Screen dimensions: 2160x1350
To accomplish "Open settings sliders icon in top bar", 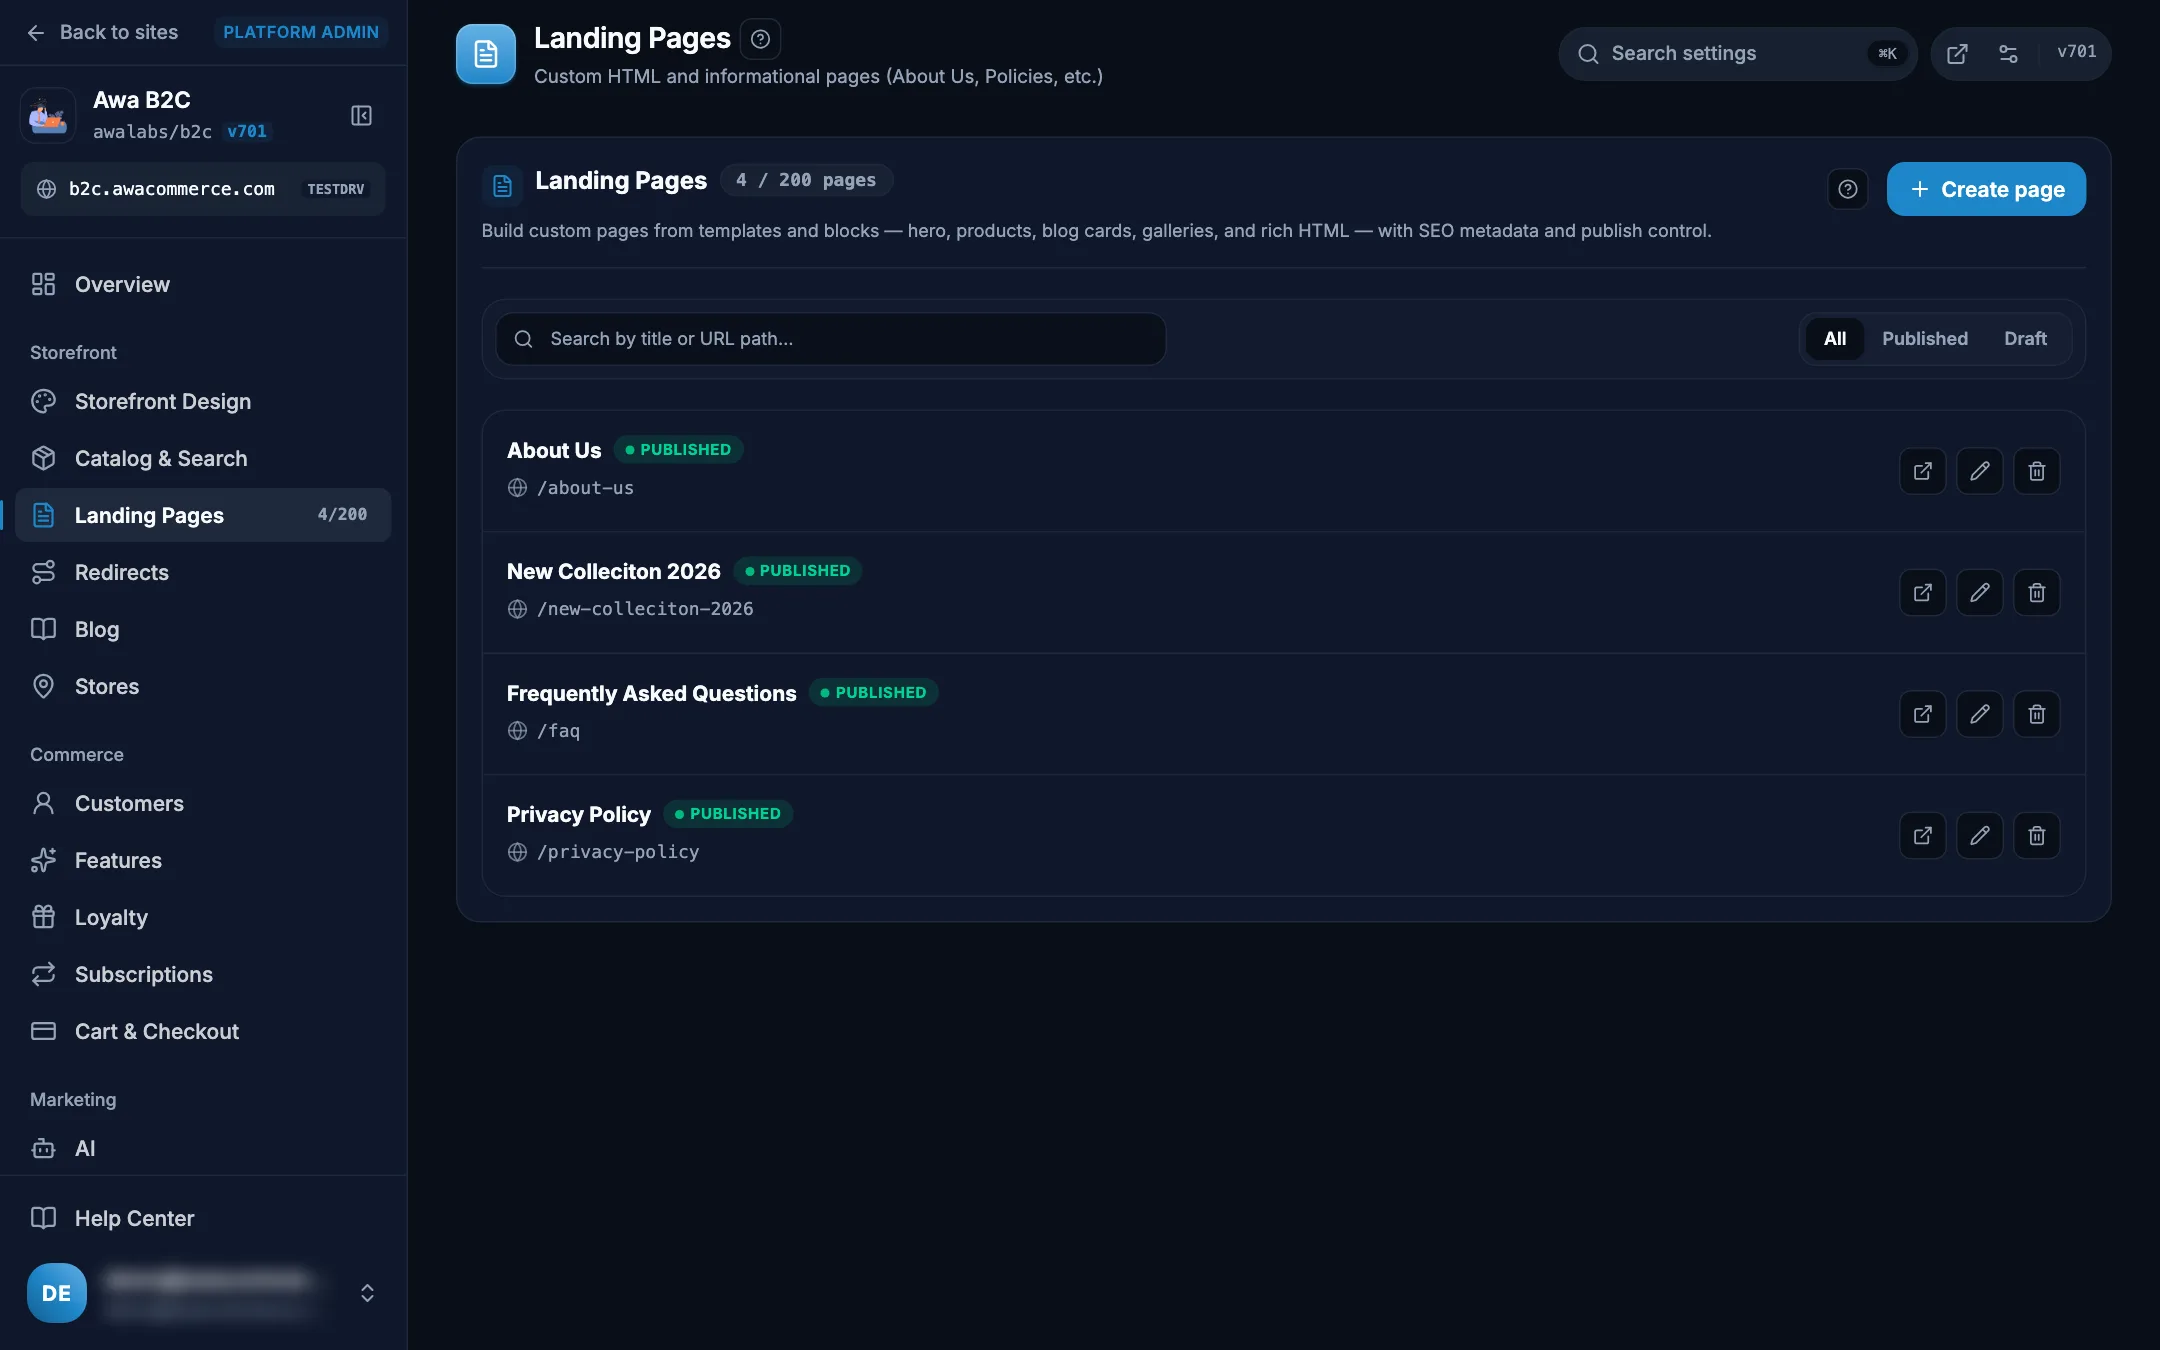I will coord(2008,54).
